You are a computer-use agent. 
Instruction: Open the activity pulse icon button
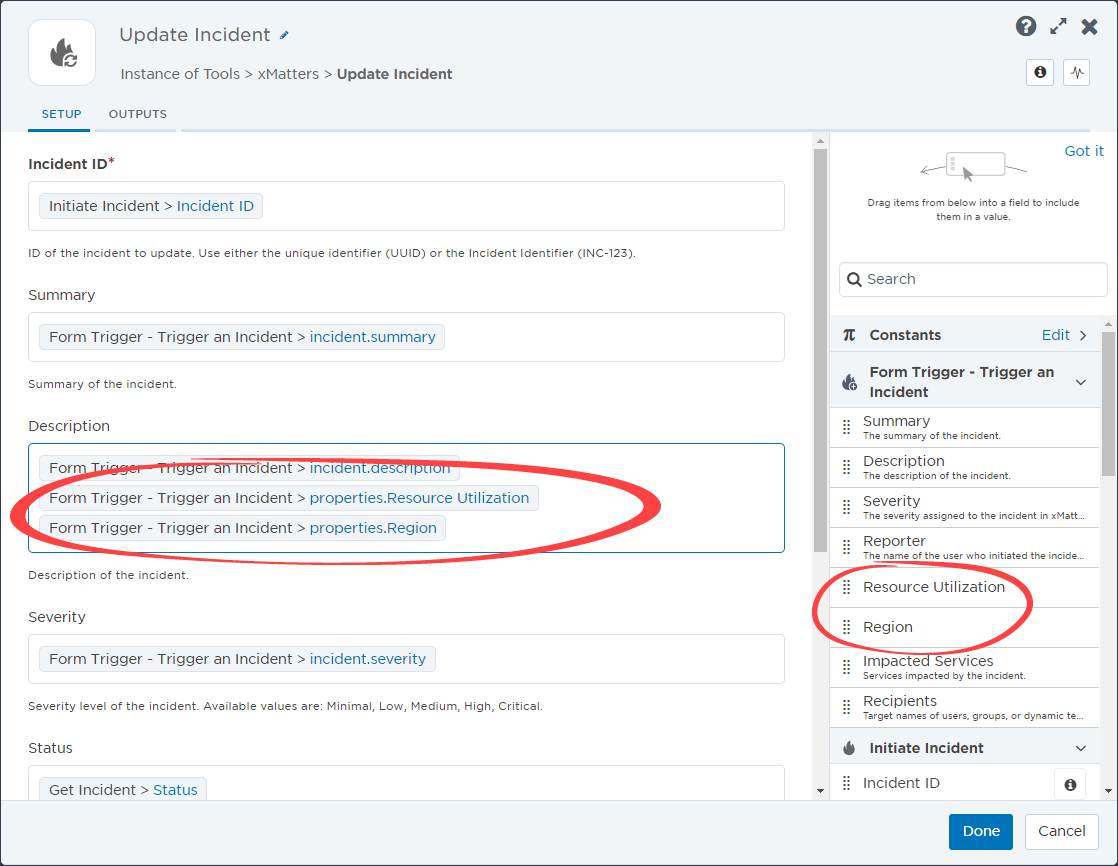(1077, 72)
